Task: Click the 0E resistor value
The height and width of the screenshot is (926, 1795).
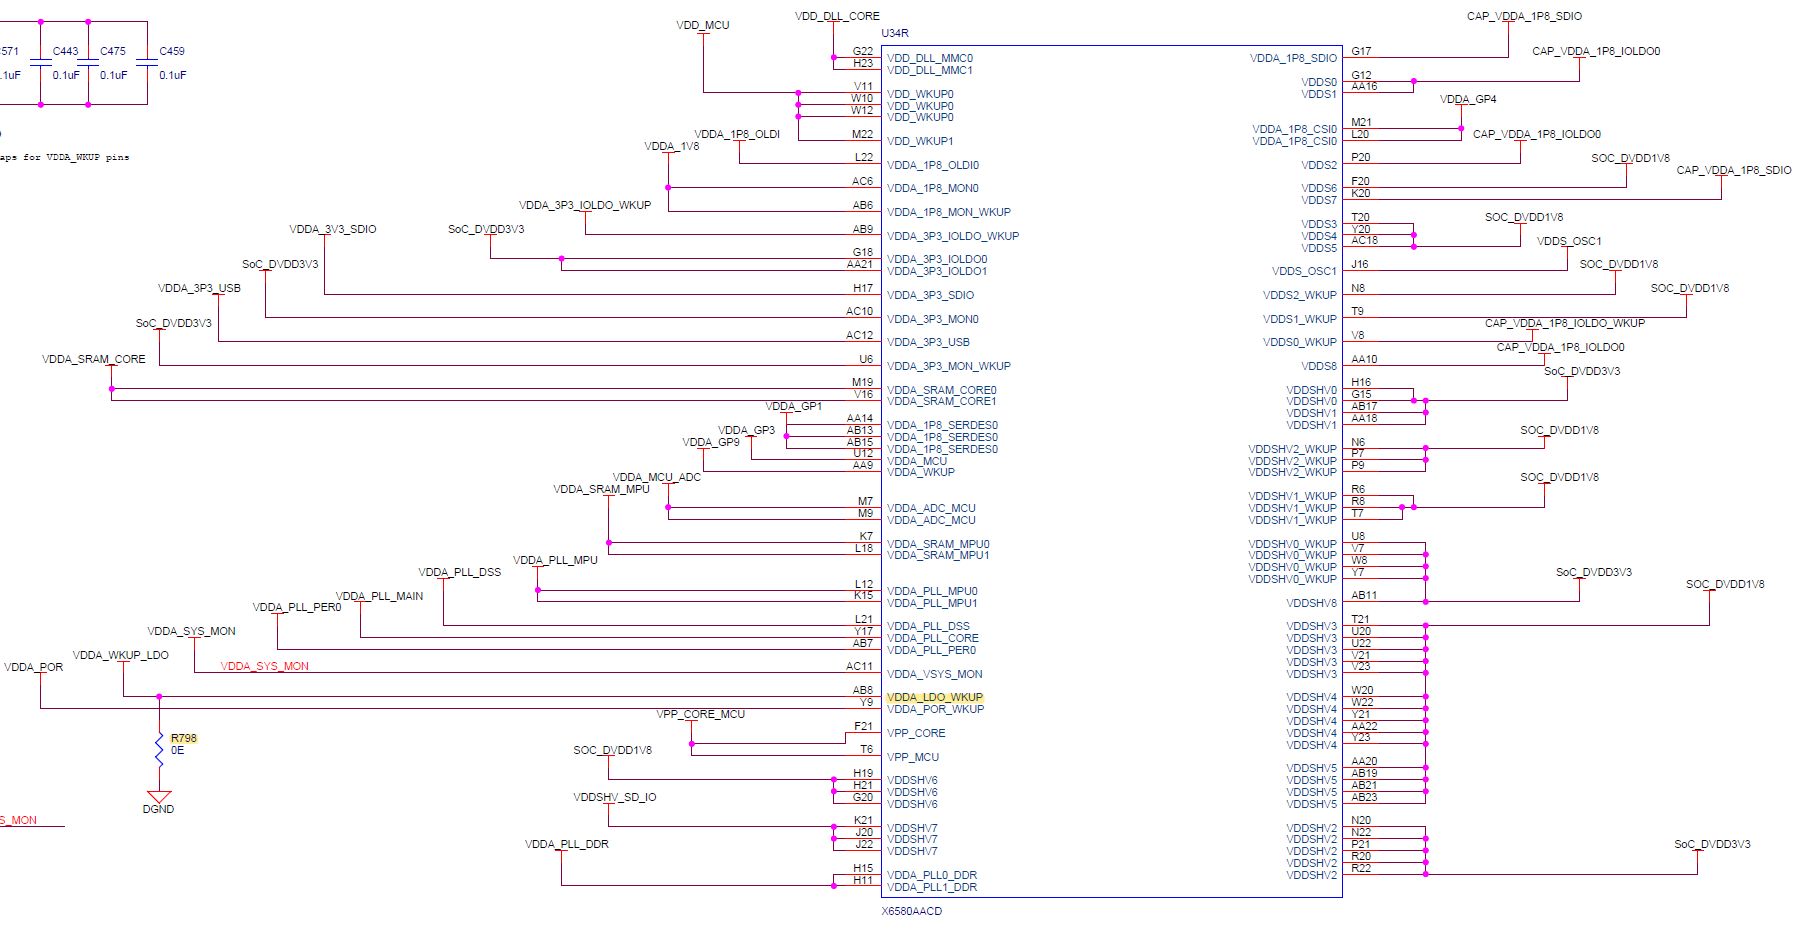Action: coord(177,750)
